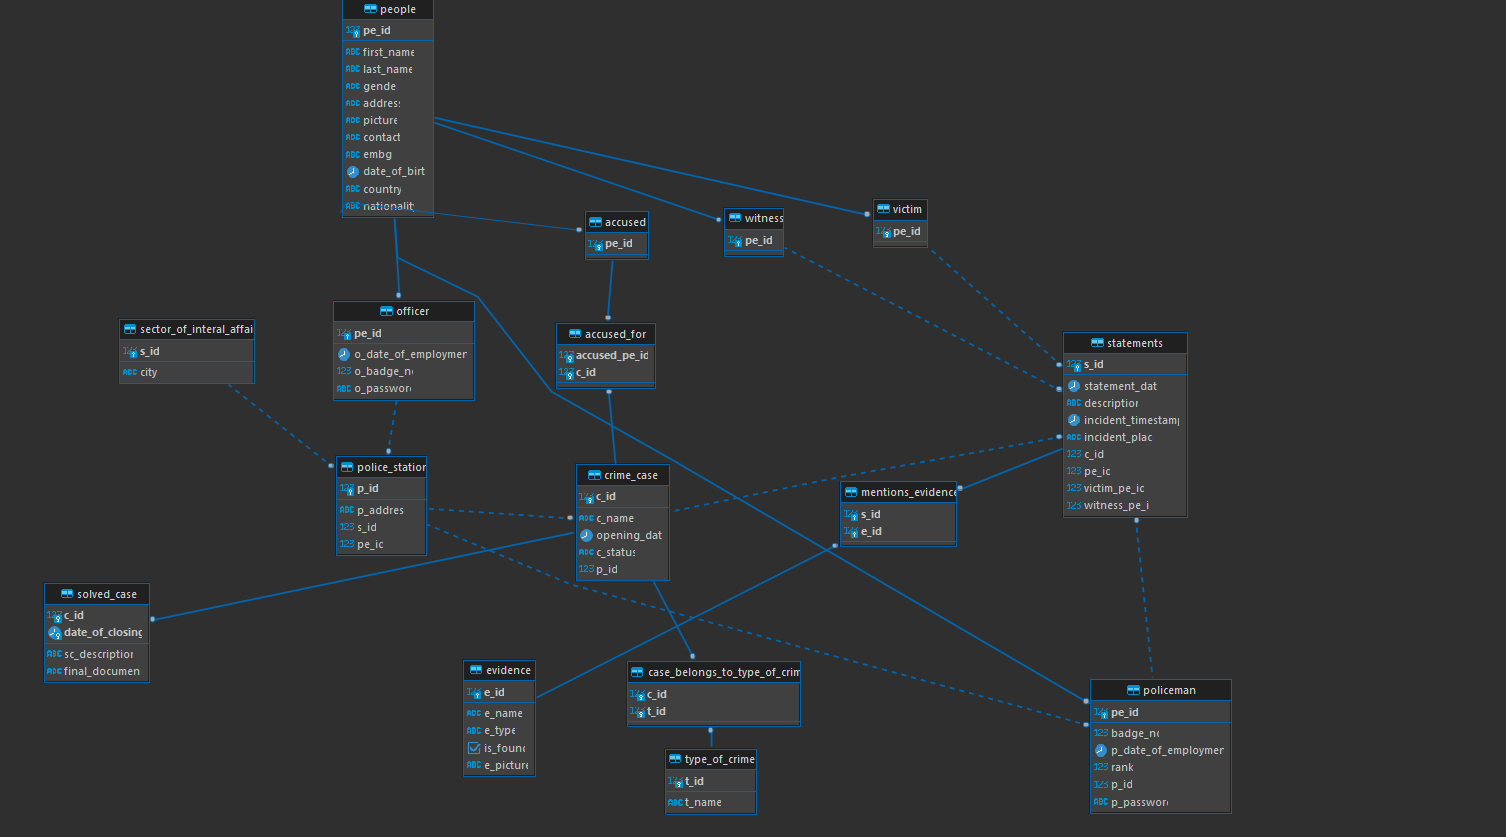Select the t_name column in type_of_crime
The image size is (1506, 837).
click(x=702, y=802)
